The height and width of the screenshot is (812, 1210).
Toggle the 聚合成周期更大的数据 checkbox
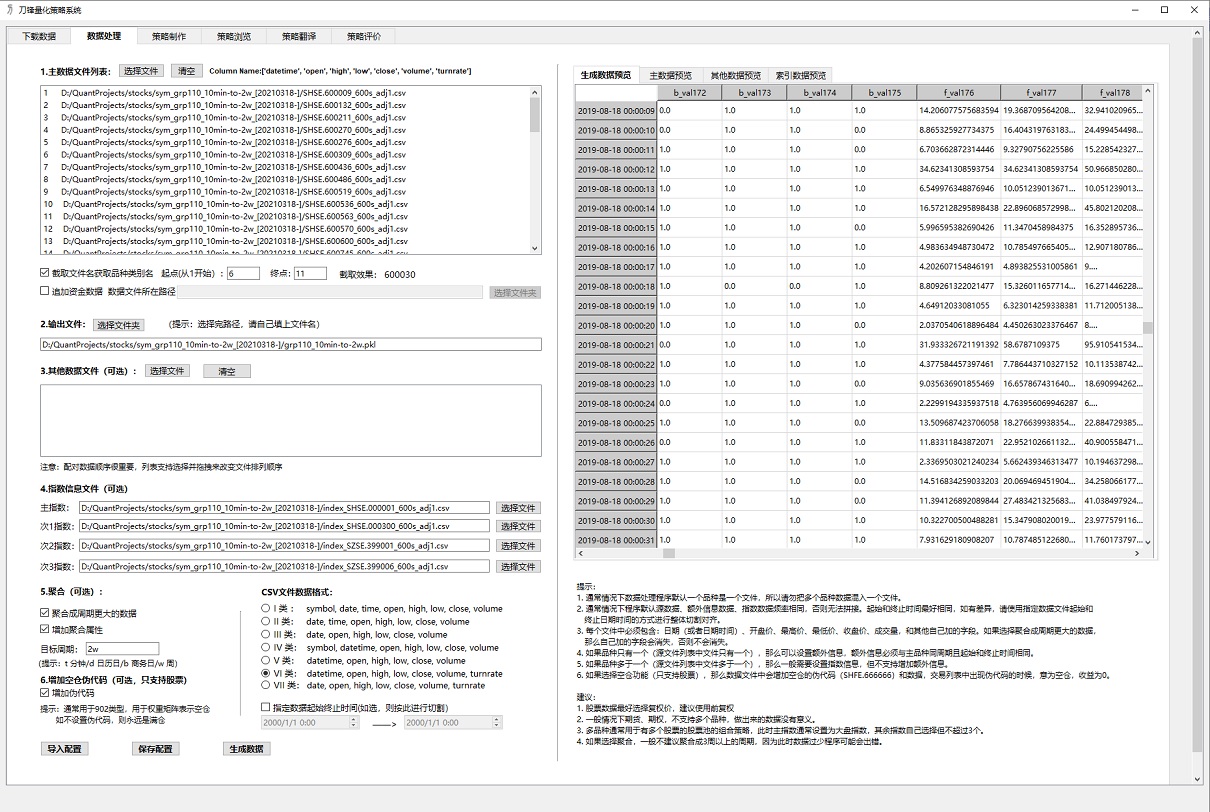click(44, 613)
